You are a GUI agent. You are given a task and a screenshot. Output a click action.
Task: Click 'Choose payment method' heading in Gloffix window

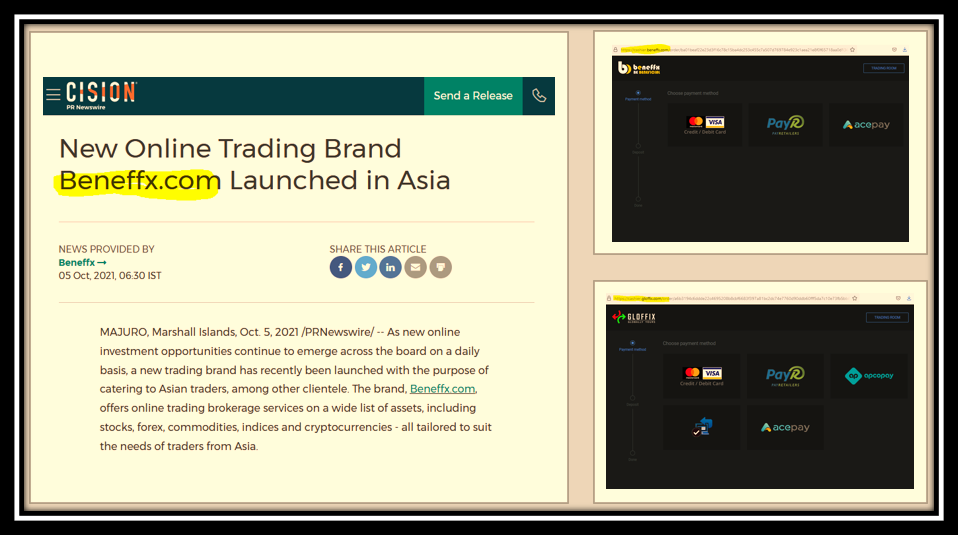click(x=689, y=343)
